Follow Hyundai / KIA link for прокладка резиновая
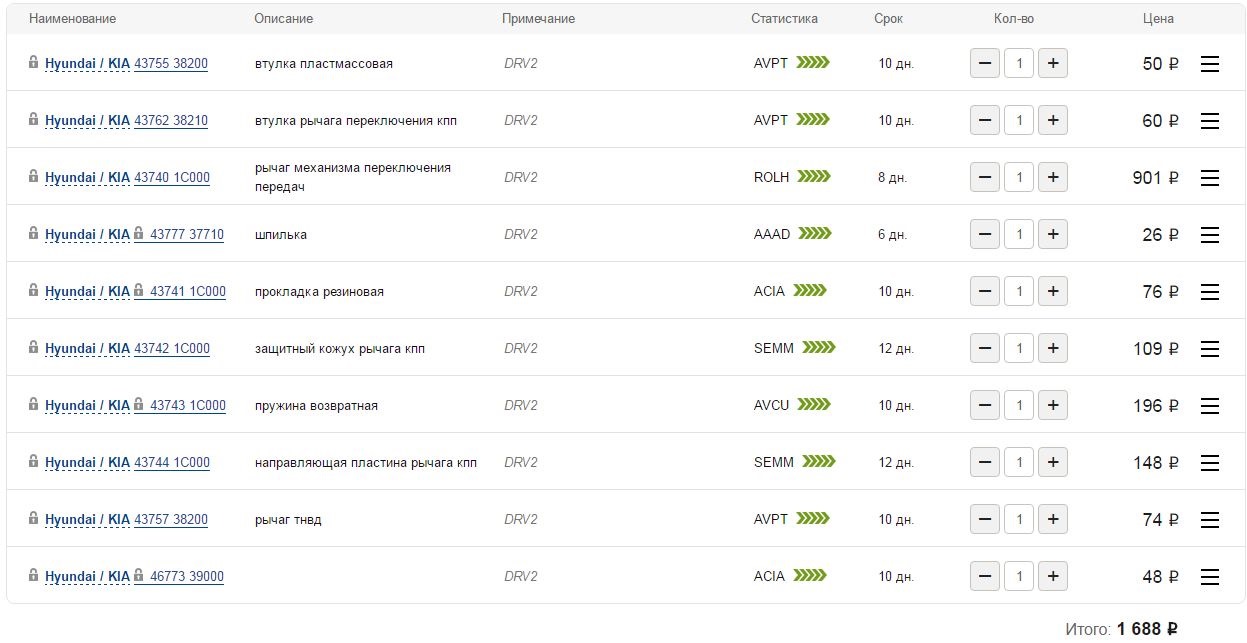 click(87, 292)
